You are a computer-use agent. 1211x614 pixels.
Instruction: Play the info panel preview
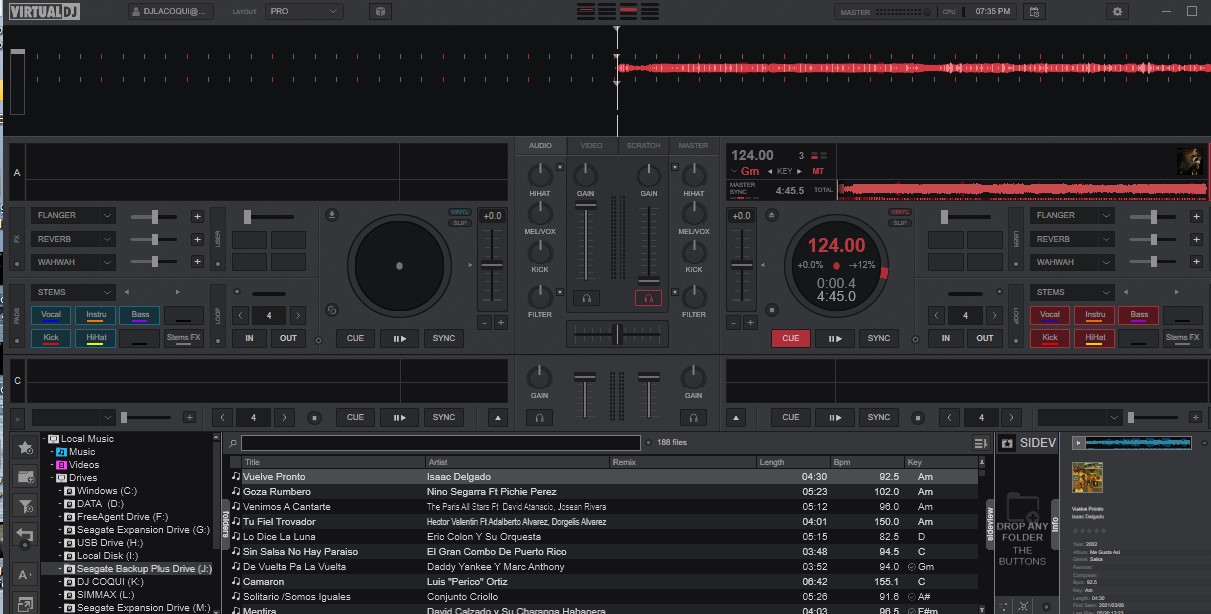(1078, 442)
